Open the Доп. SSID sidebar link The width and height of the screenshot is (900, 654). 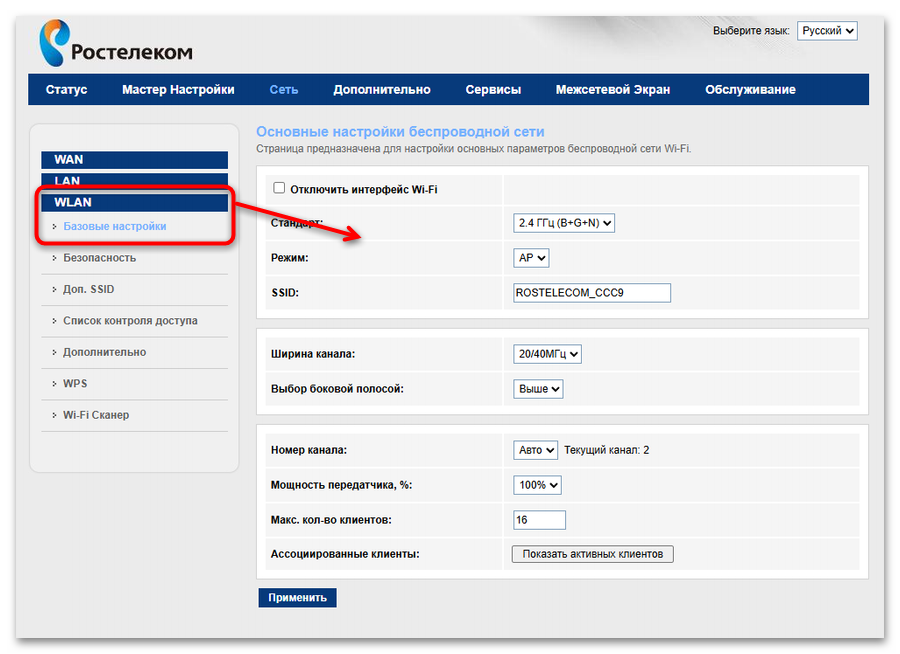88,289
